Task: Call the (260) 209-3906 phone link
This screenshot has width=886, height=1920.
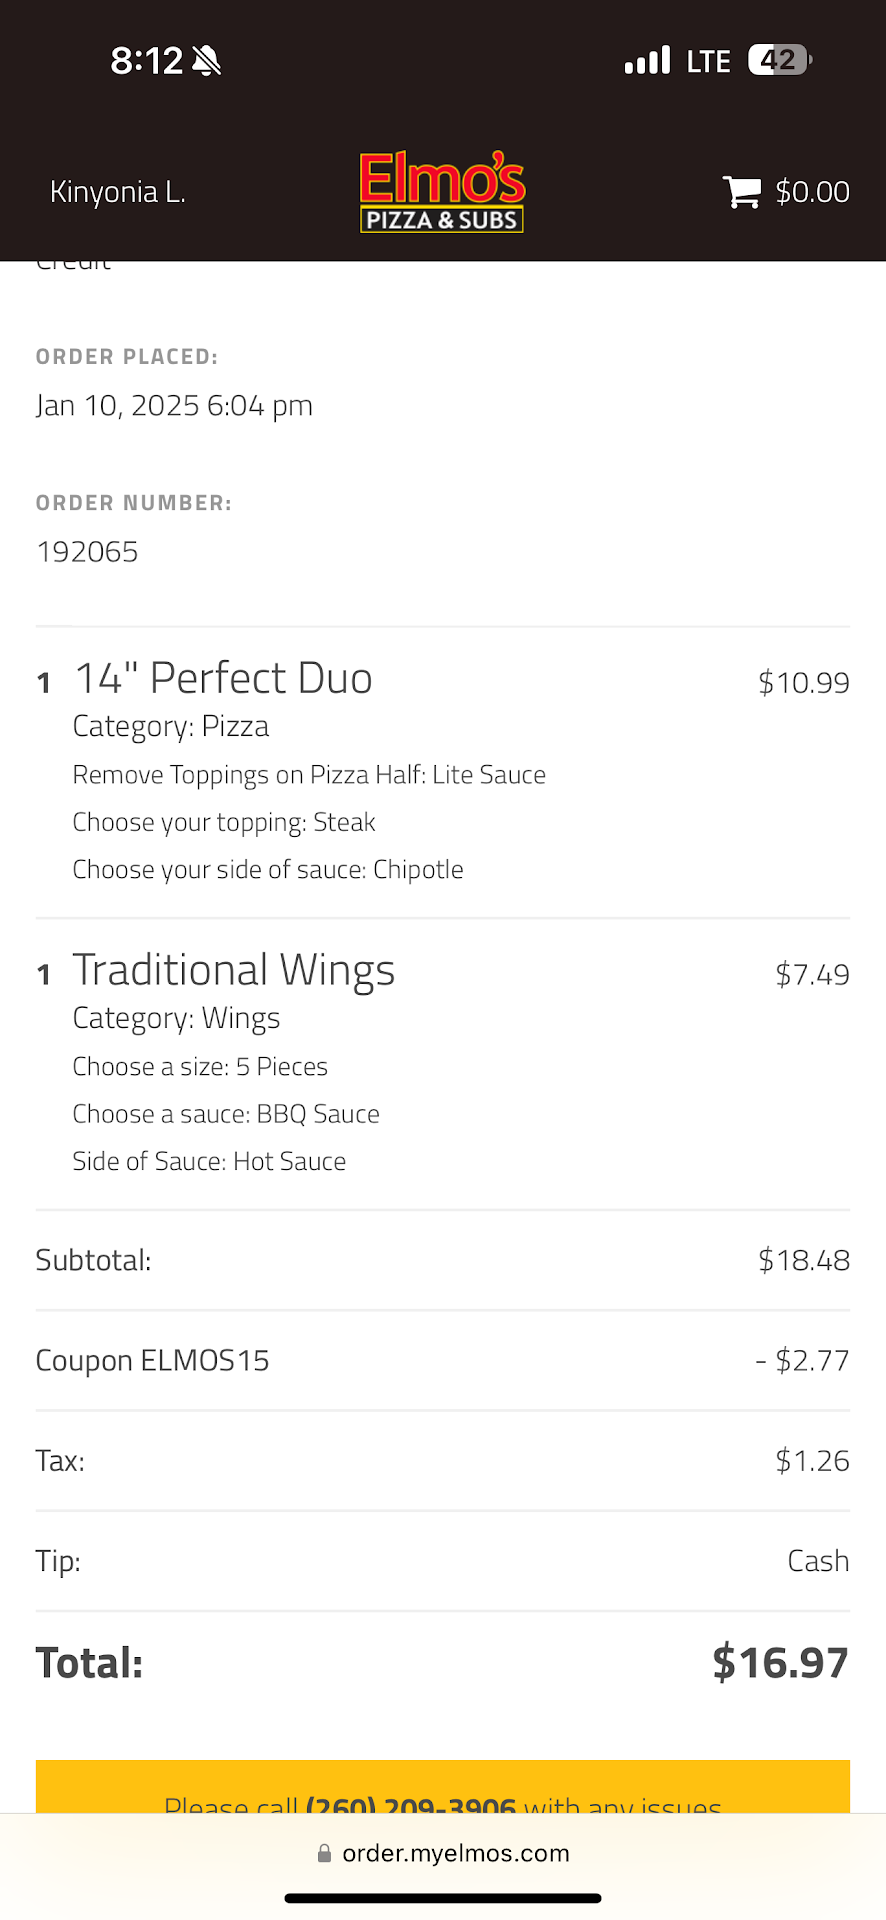Action: 410,1803
